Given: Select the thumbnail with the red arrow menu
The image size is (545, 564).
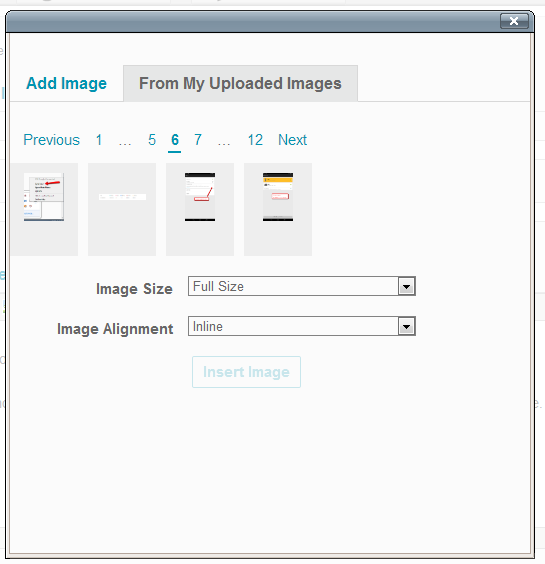Looking at the screenshot, I should [44, 209].
